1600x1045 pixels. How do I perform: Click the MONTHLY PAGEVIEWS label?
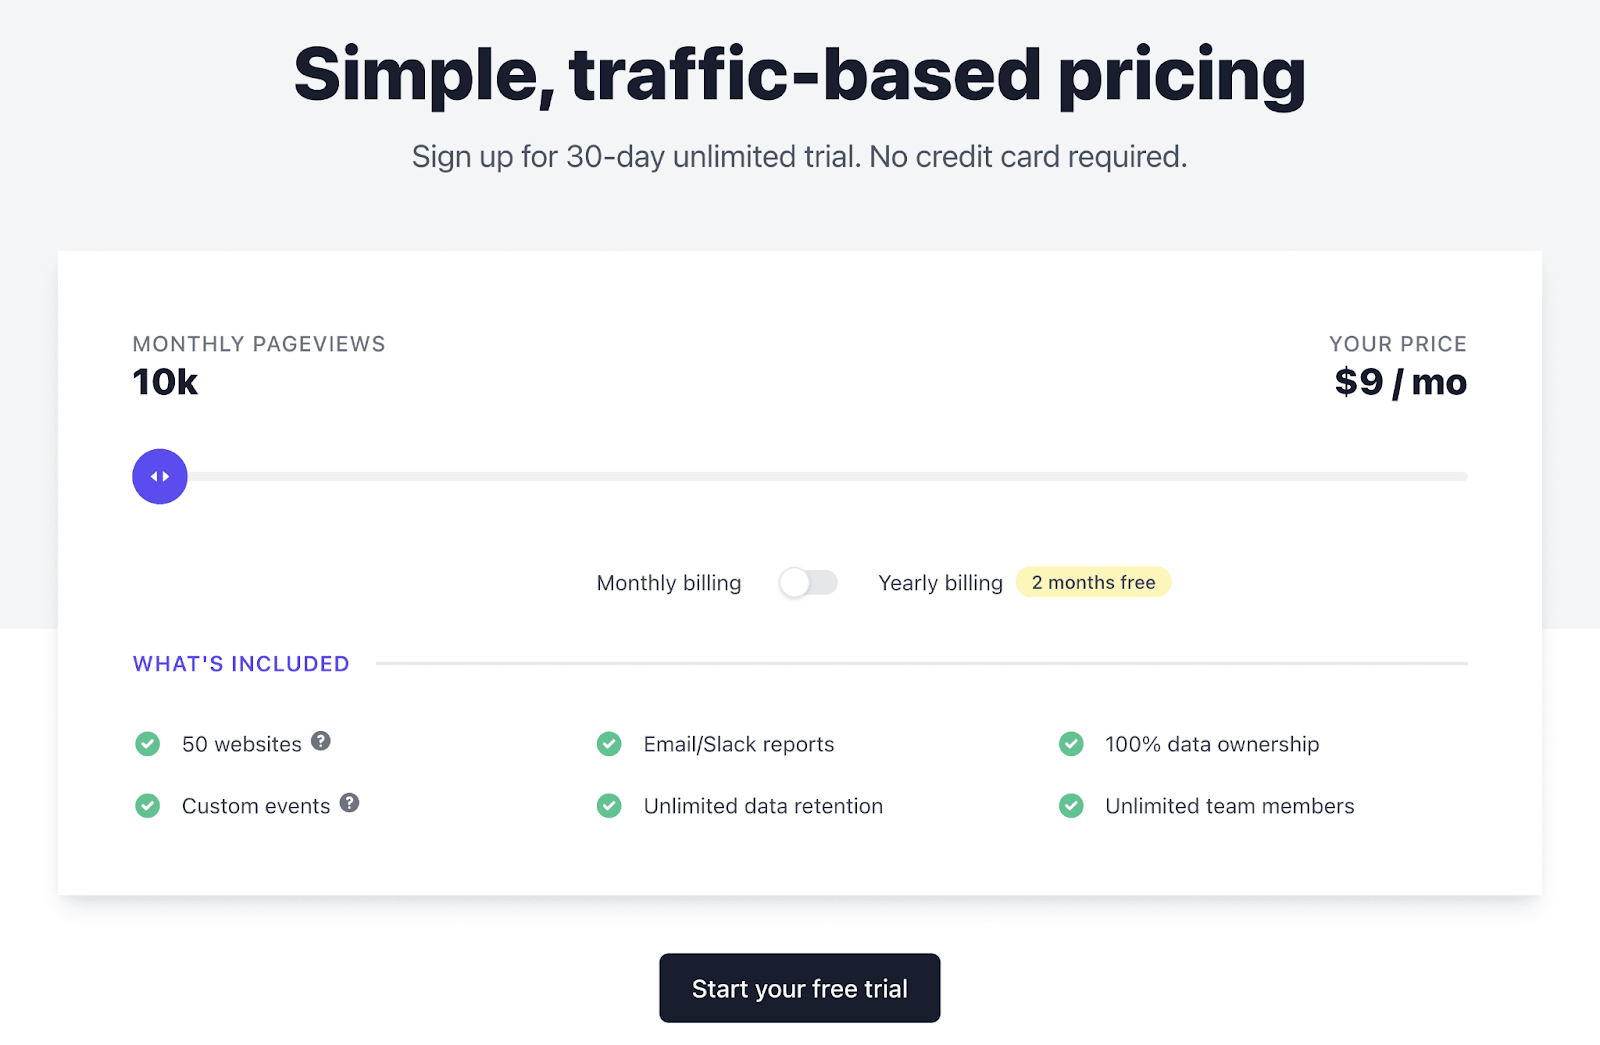pos(258,343)
